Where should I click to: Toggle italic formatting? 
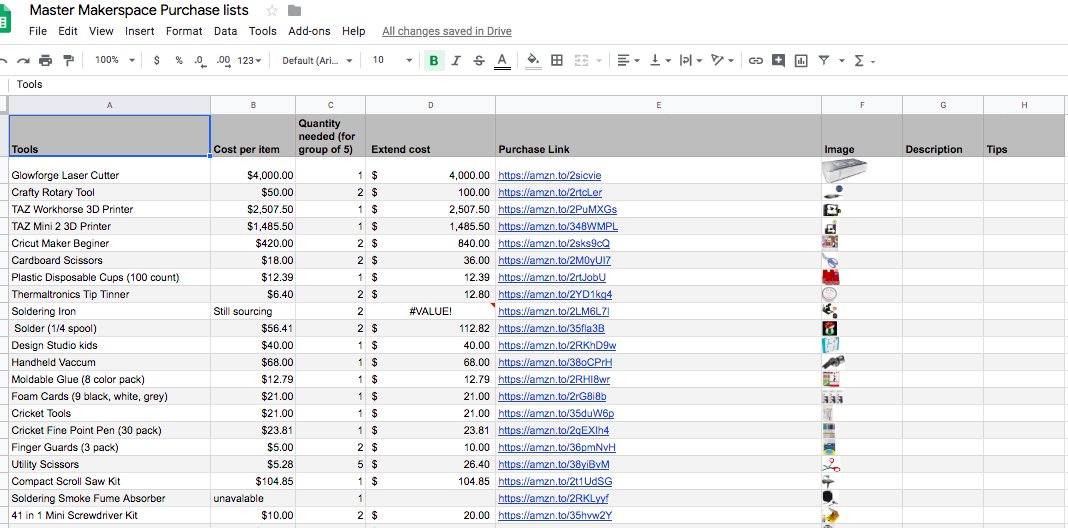[456, 61]
